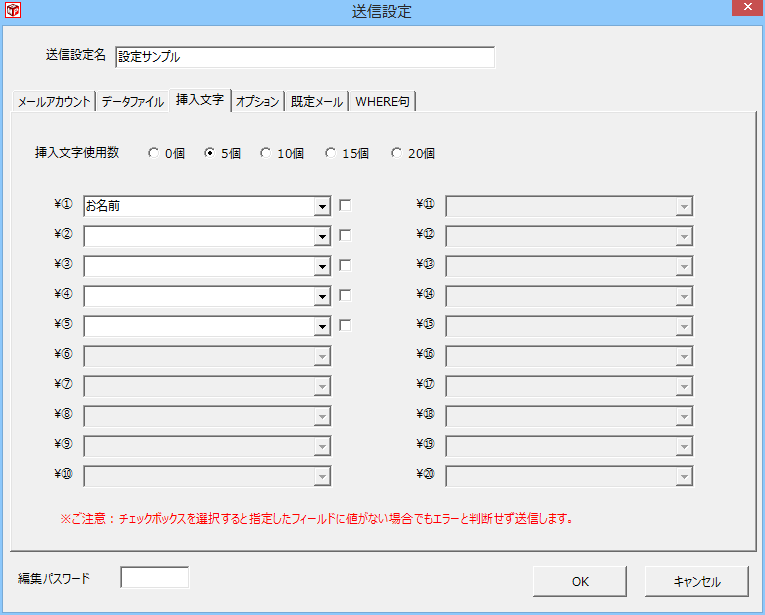
Task: Switch to the WHERE句 tab
Action: pyautogui.click(x=382, y=101)
